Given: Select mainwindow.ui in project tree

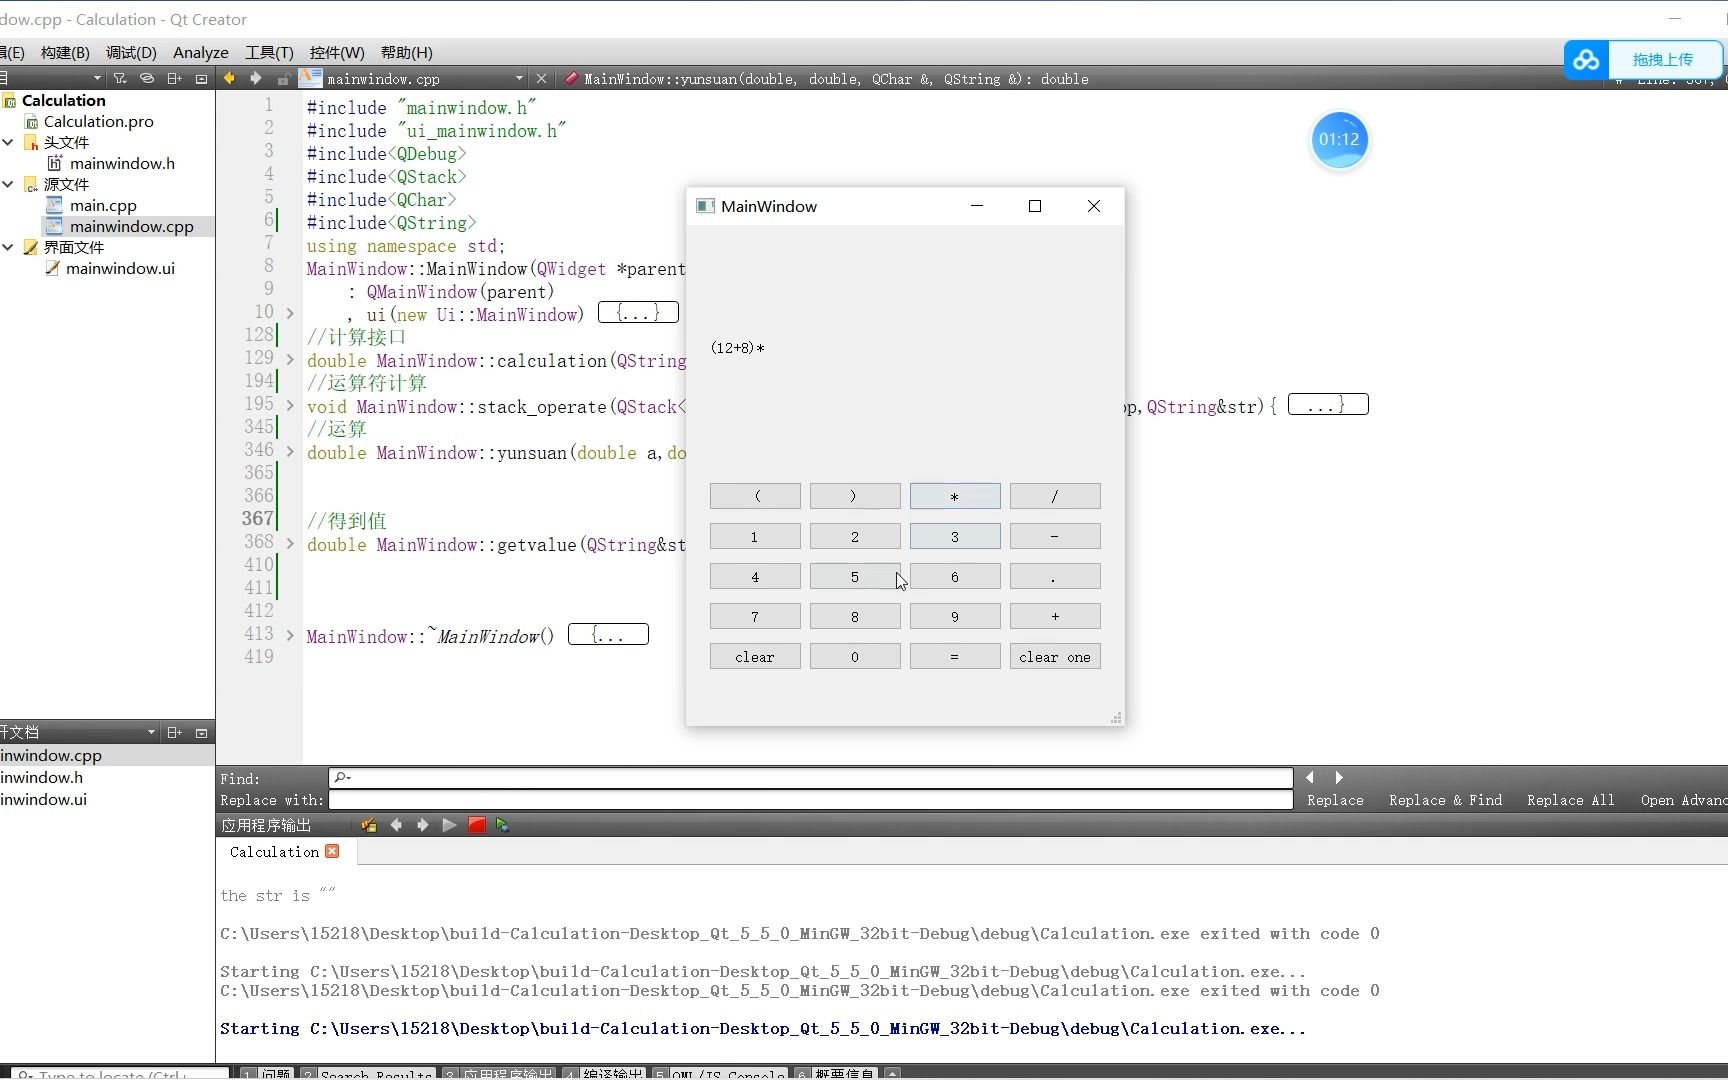Looking at the screenshot, I should coord(120,268).
